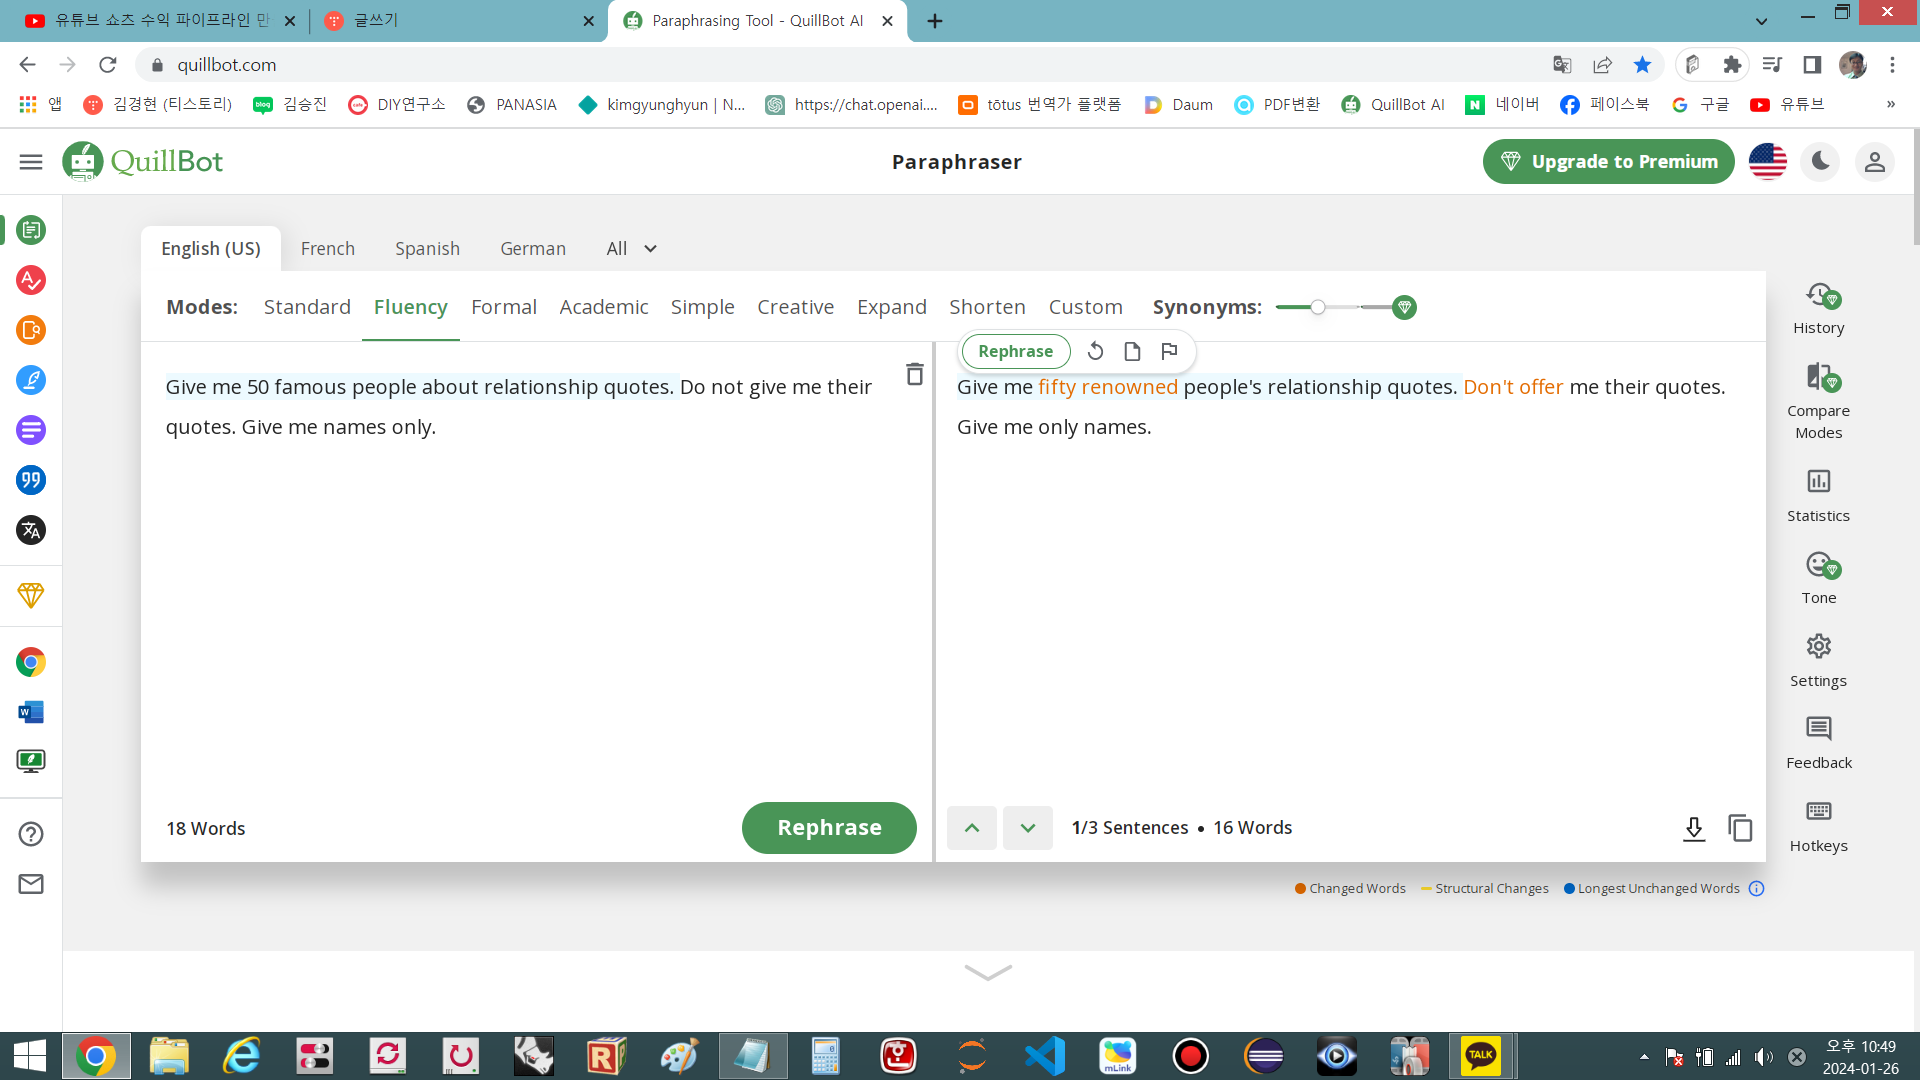Expand the bottom collapse chevron below editor
Image resolution: width=1920 pixels, height=1080 pixels.
[x=988, y=972]
